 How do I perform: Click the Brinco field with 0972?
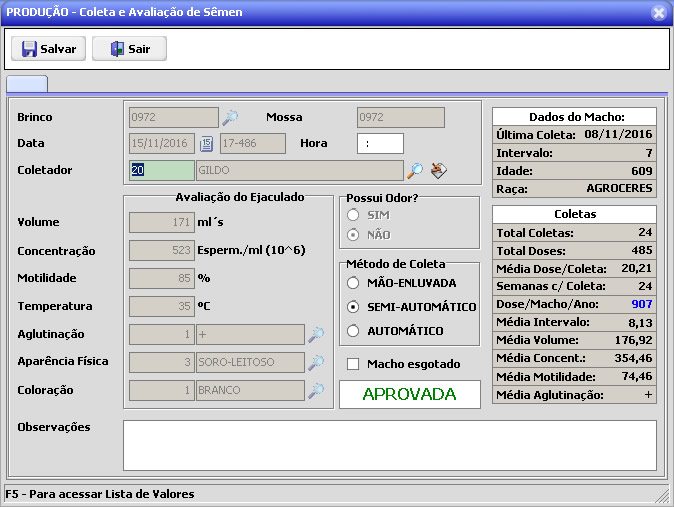point(174,117)
